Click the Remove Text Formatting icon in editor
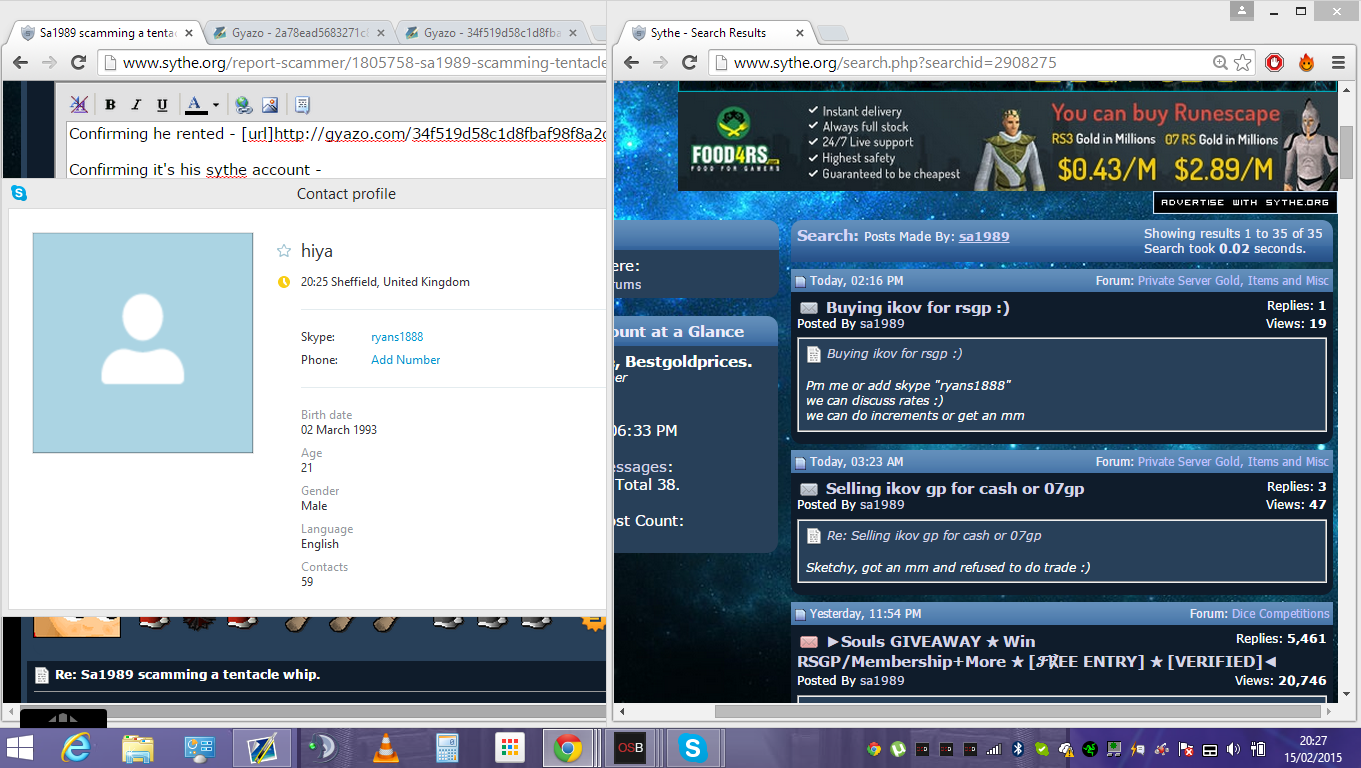This screenshot has height=768, width=1361. coord(79,105)
